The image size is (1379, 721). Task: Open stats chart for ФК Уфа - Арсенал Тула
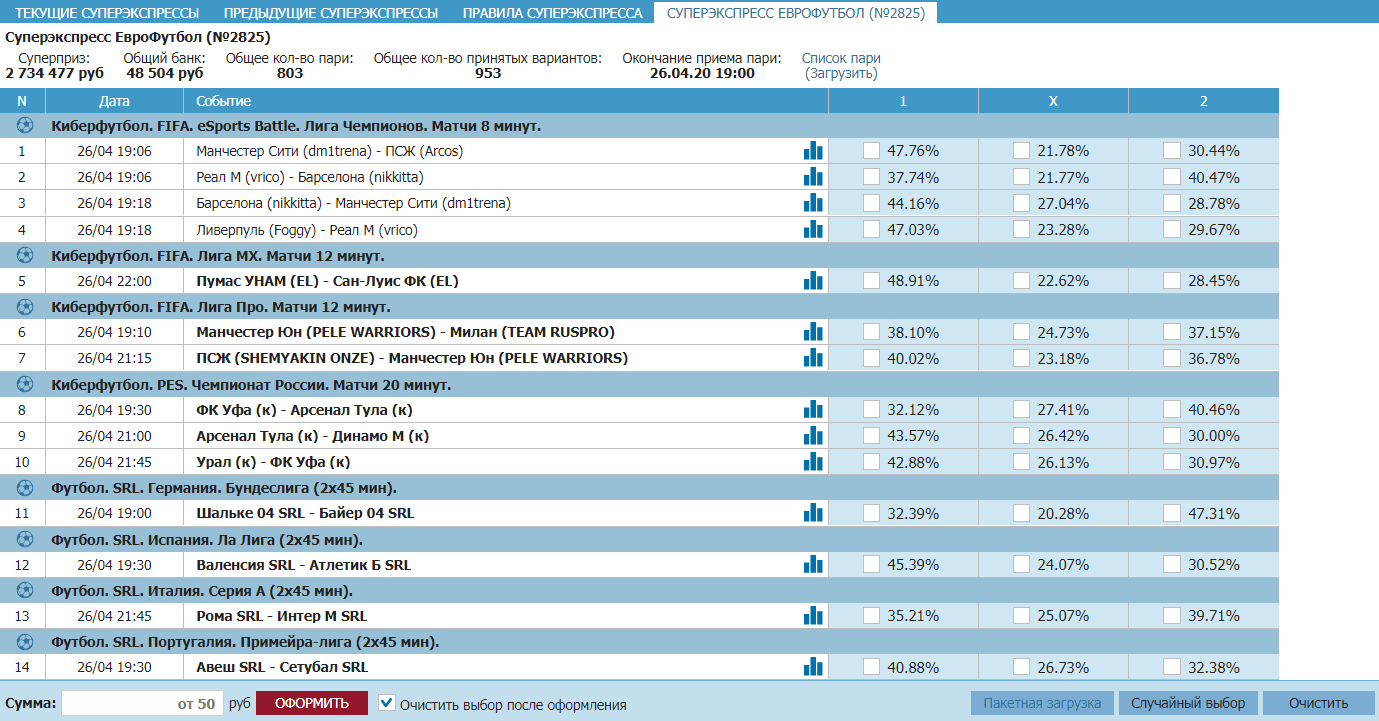(x=813, y=410)
